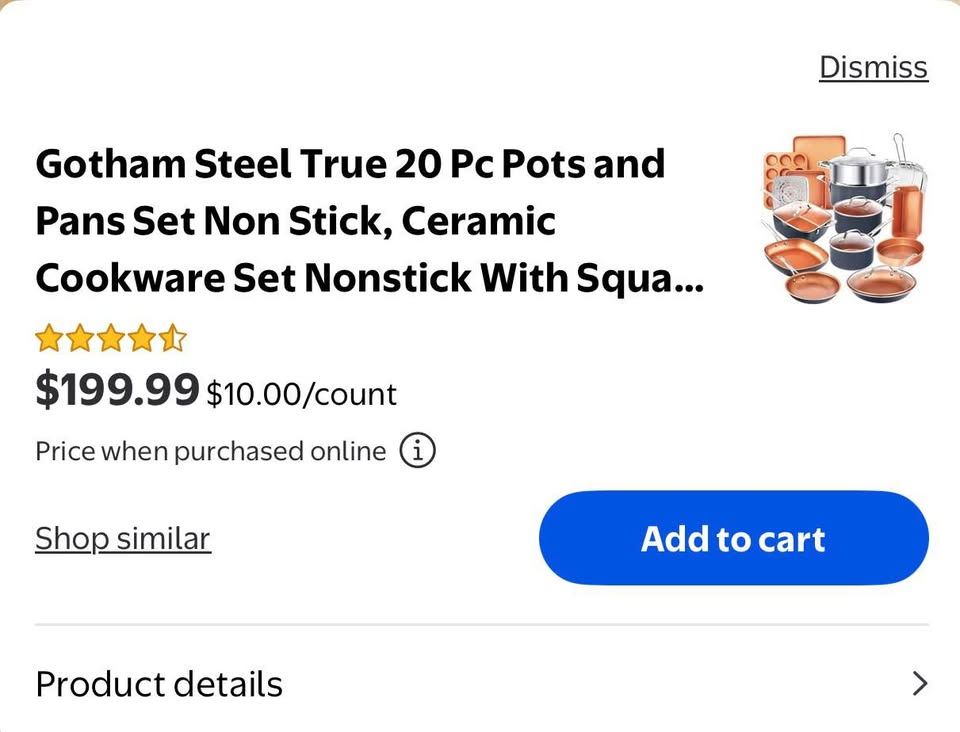Click the first gold rating star
This screenshot has height=732, width=960.
[x=48, y=339]
